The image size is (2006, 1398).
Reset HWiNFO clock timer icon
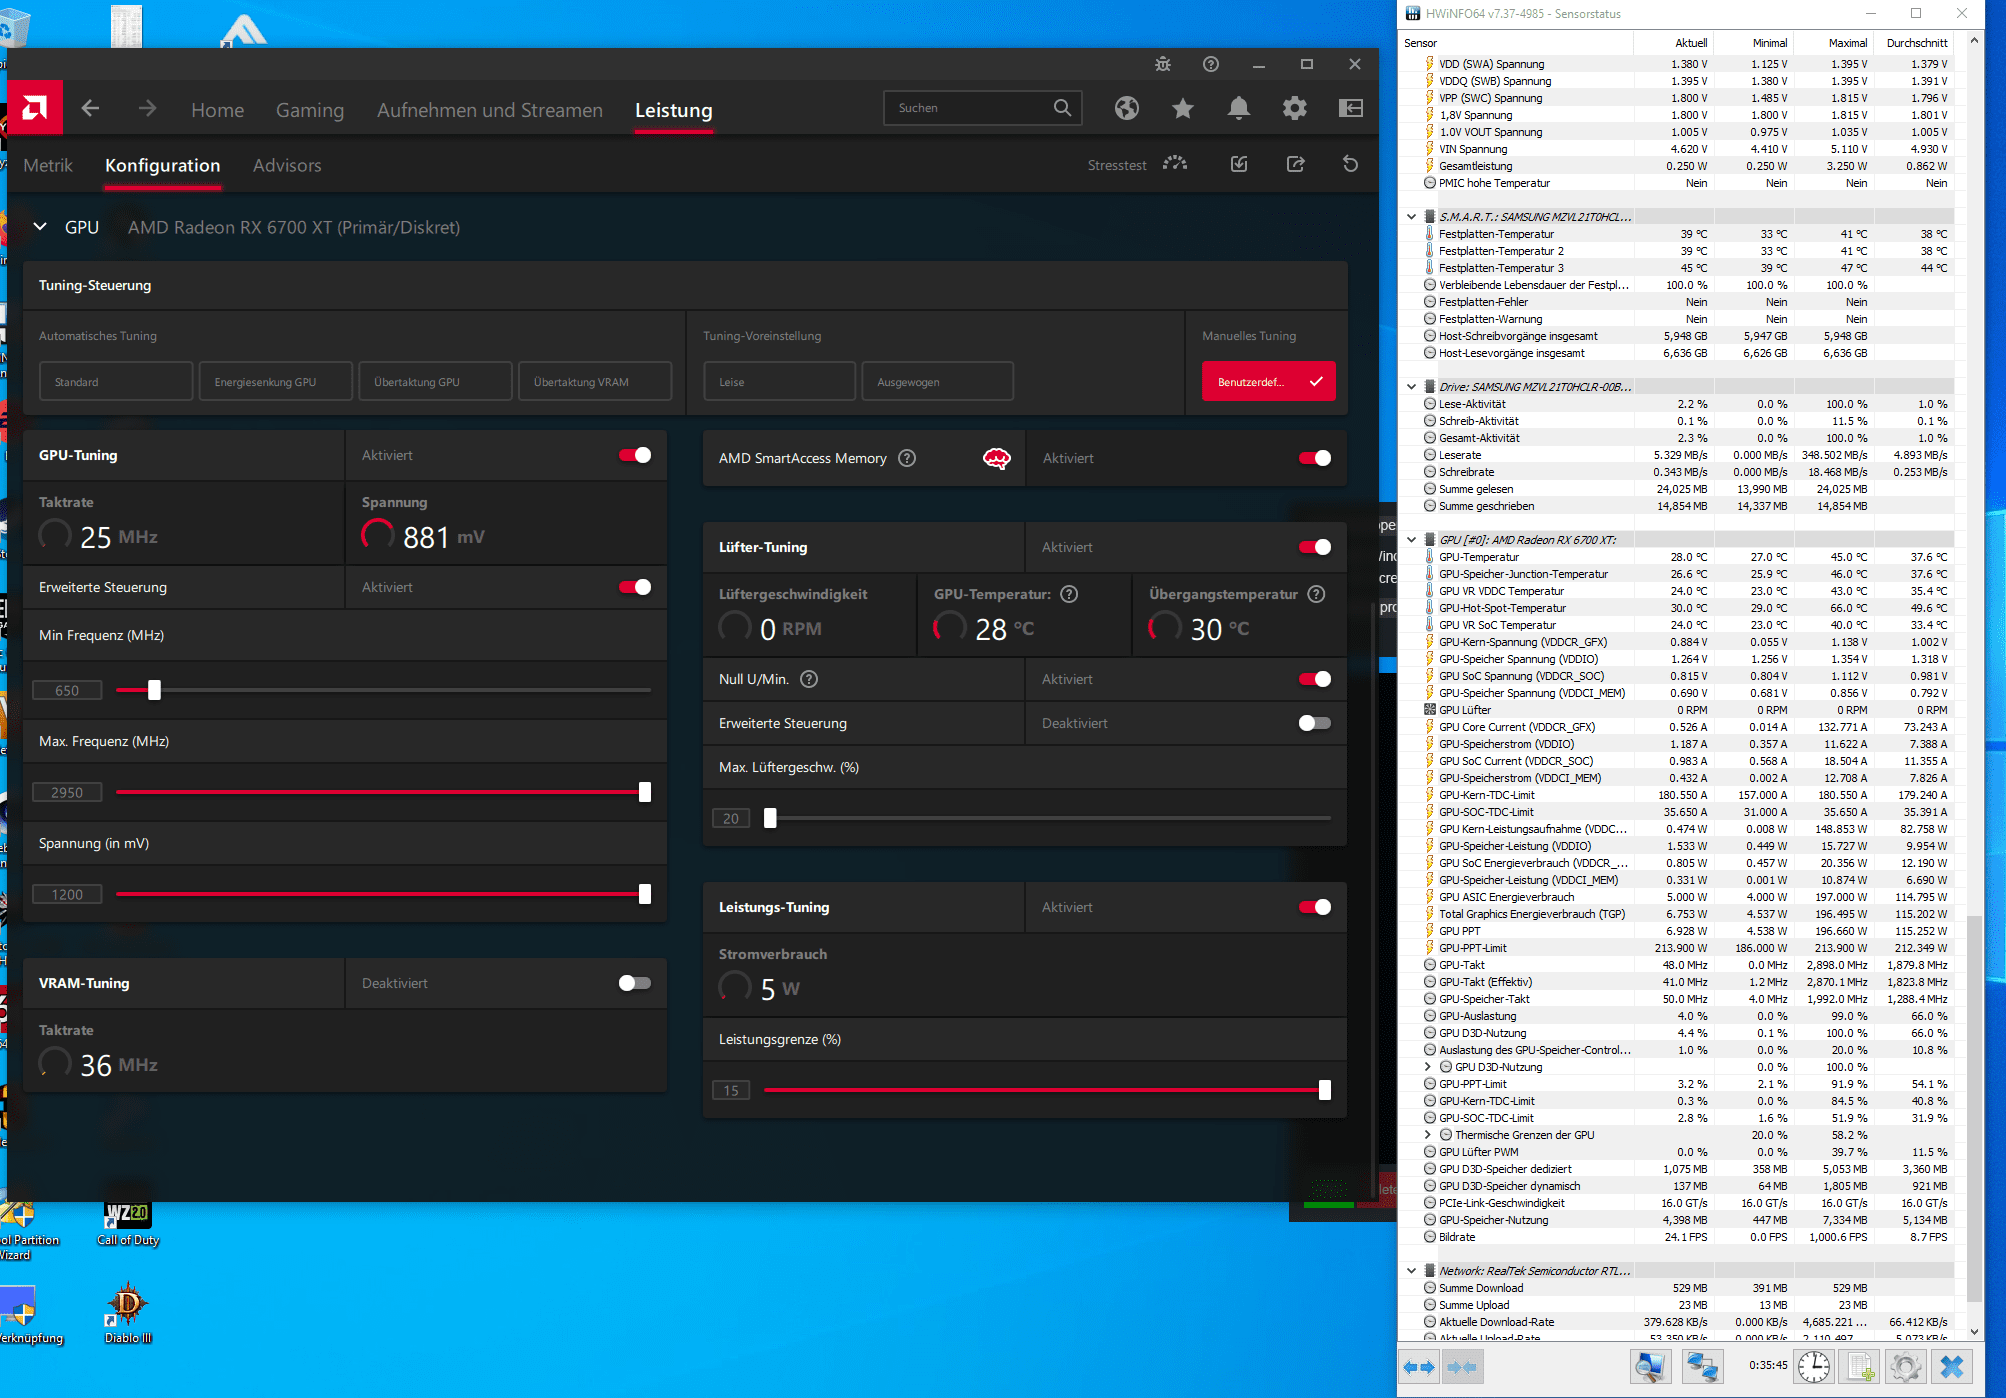[x=1814, y=1366]
